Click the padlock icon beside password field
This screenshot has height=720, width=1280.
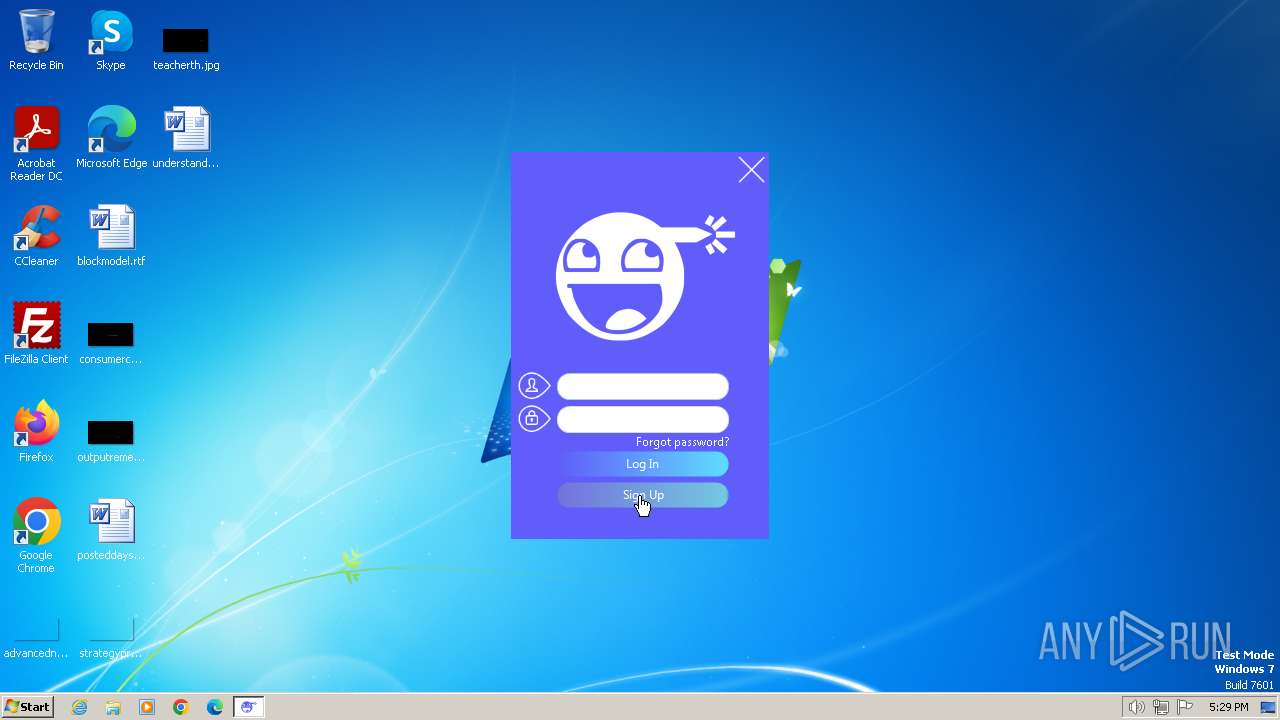pyautogui.click(x=533, y=418)
